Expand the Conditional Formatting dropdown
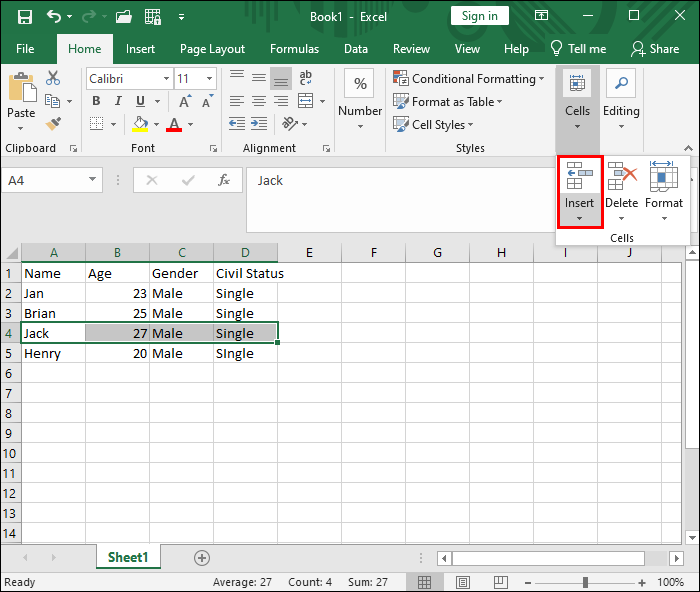700x592 pixels. pyautogui.click(x=469, y=79)
